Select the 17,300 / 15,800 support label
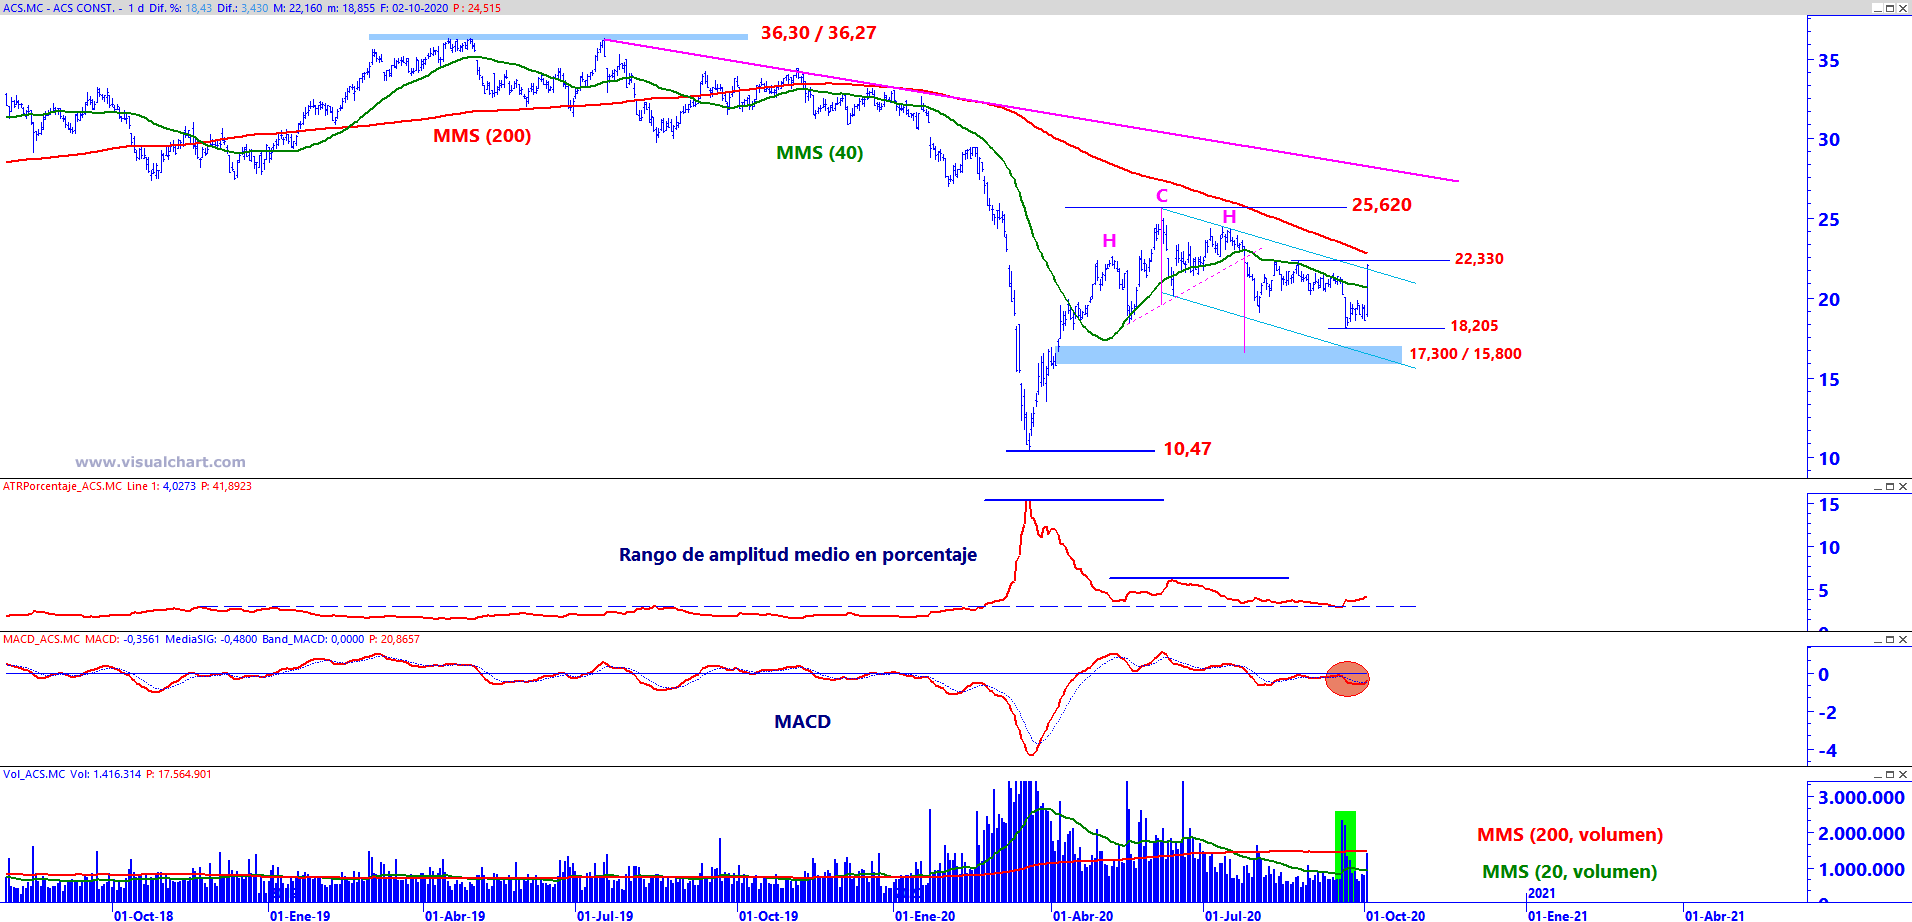This screenshot has height=922, width=1912. (x=1465, y=354)
